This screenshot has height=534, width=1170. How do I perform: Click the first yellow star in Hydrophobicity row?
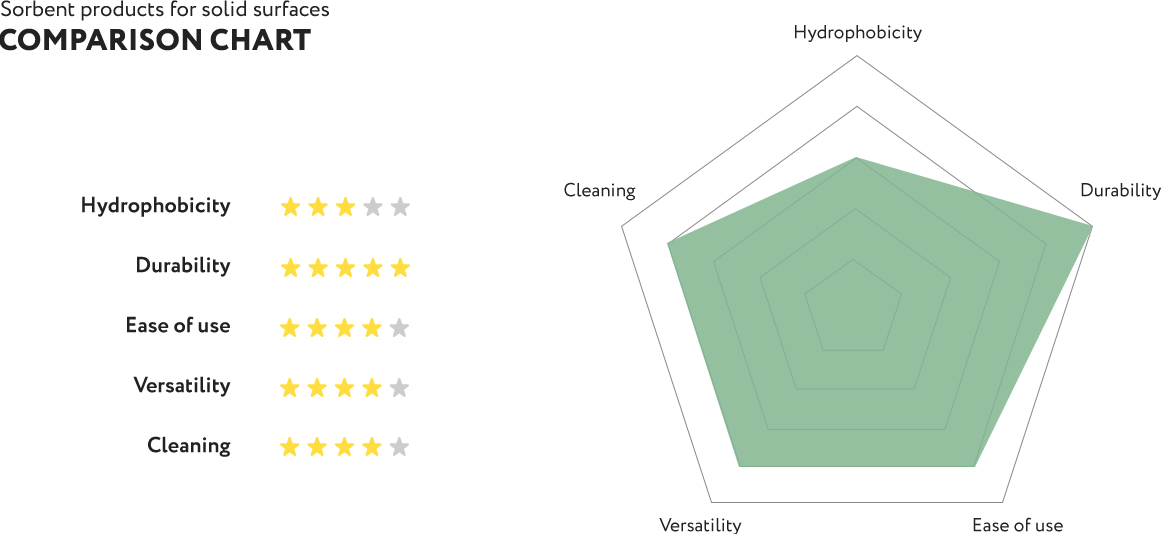290,207
